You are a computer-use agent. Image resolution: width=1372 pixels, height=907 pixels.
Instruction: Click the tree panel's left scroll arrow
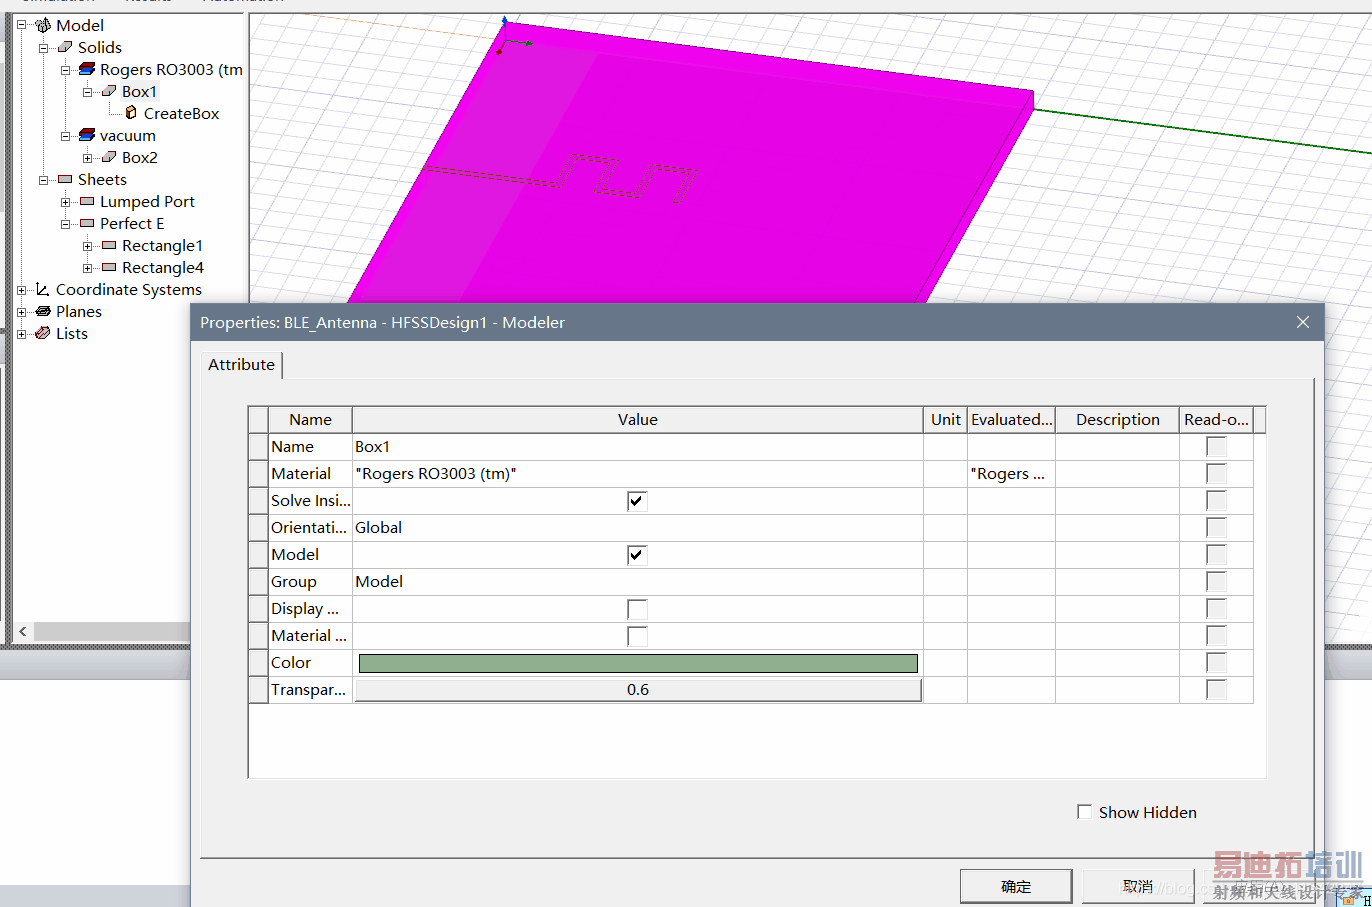click(23, 632)
